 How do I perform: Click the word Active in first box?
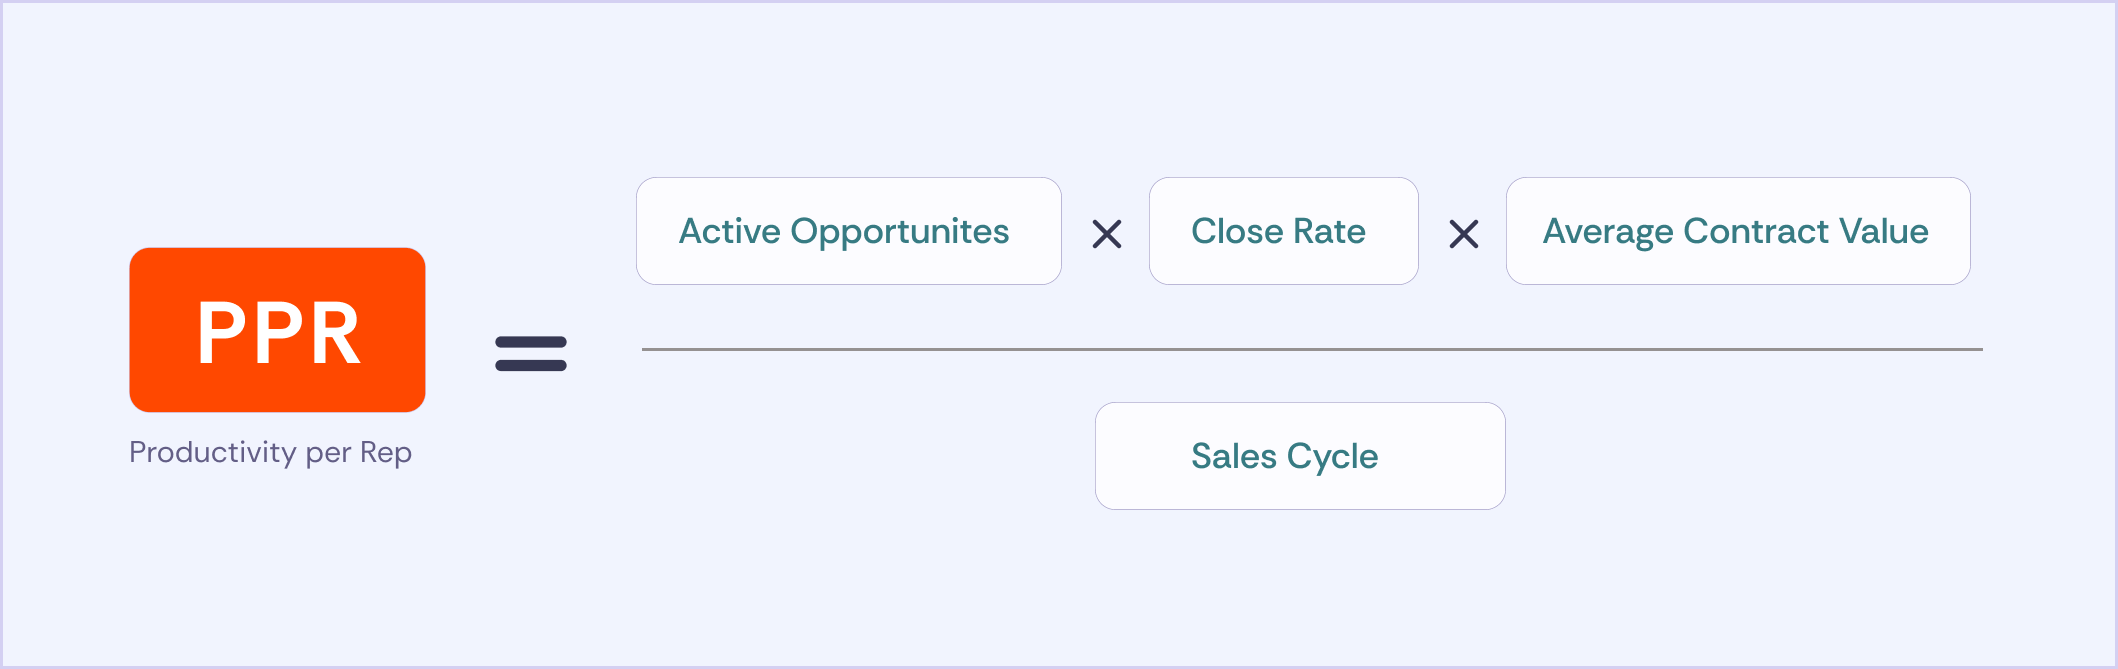click(730, 231)
